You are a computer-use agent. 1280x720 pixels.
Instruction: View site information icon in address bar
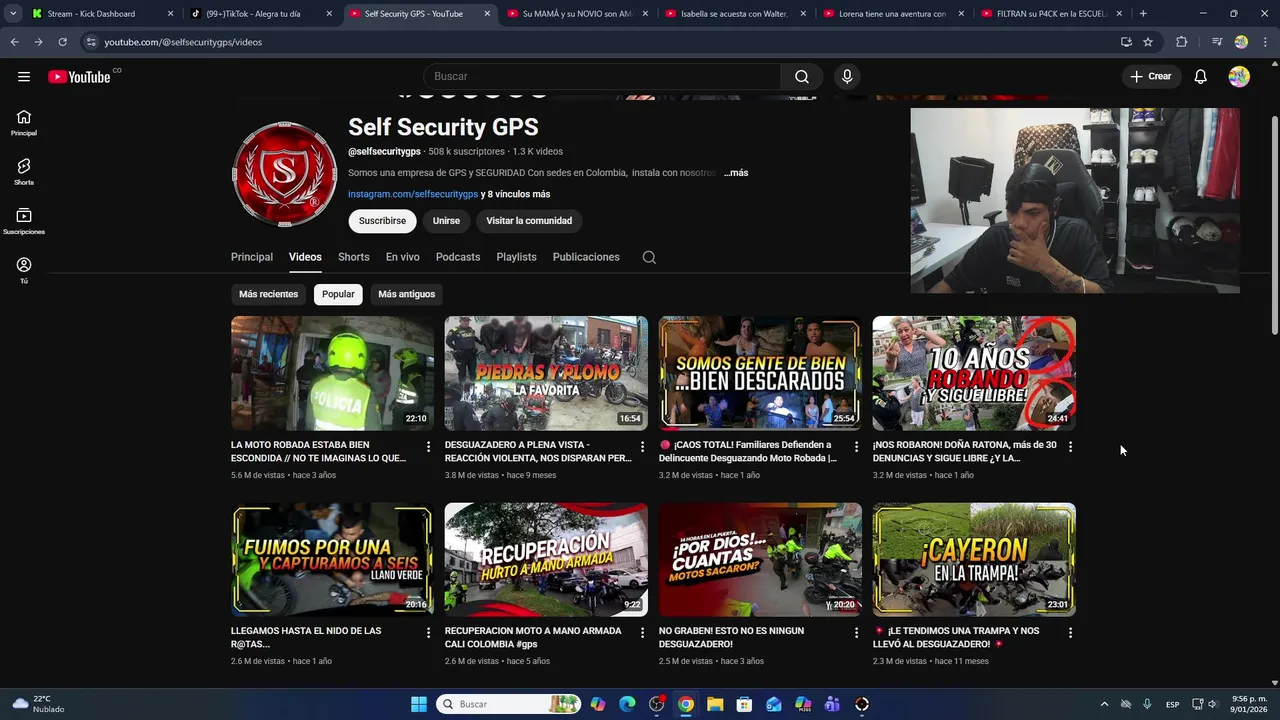point(91,42)
